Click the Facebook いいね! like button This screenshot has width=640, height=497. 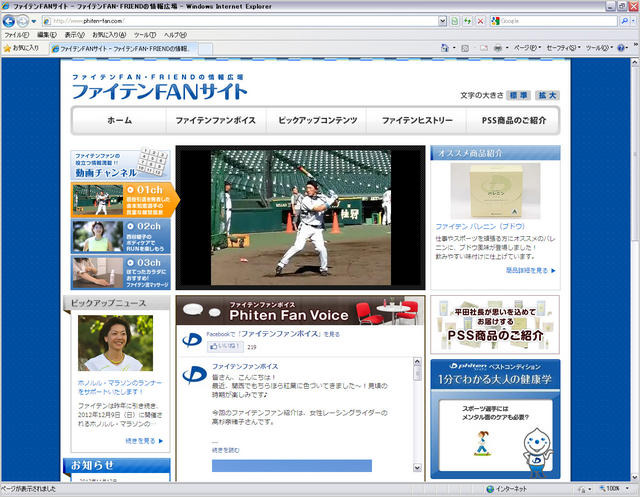click(x=225, y=346)
